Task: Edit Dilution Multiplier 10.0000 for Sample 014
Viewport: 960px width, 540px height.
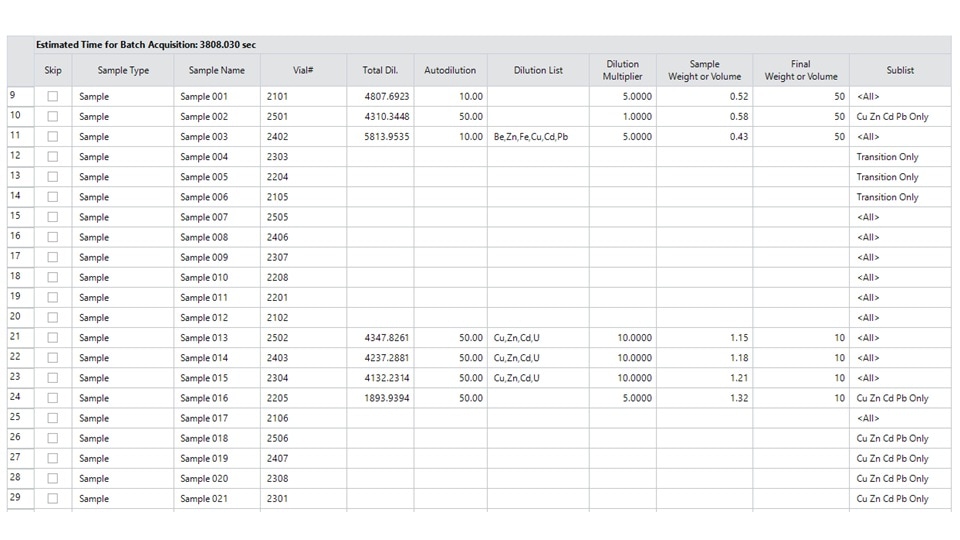Action: (x=622, y=358)
